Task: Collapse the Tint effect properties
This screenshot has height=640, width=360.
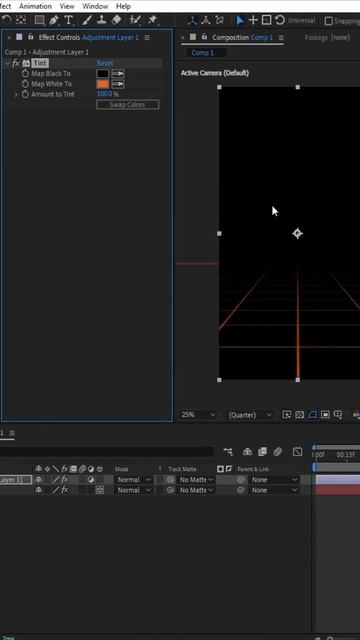Action: click(x=7, y=63)
